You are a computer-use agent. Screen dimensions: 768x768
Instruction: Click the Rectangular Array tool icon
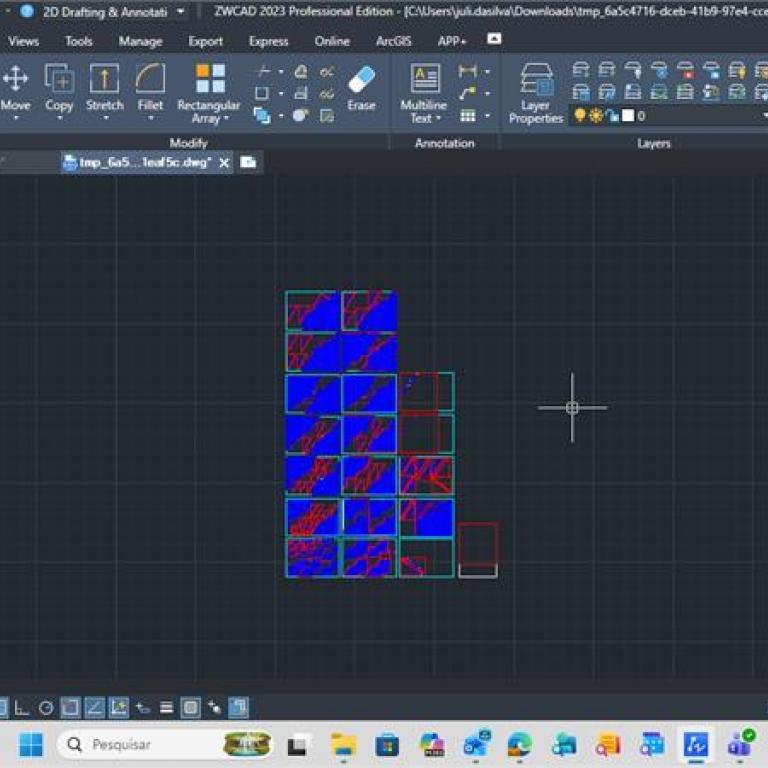pyautogui.click(x=209, y=80)
